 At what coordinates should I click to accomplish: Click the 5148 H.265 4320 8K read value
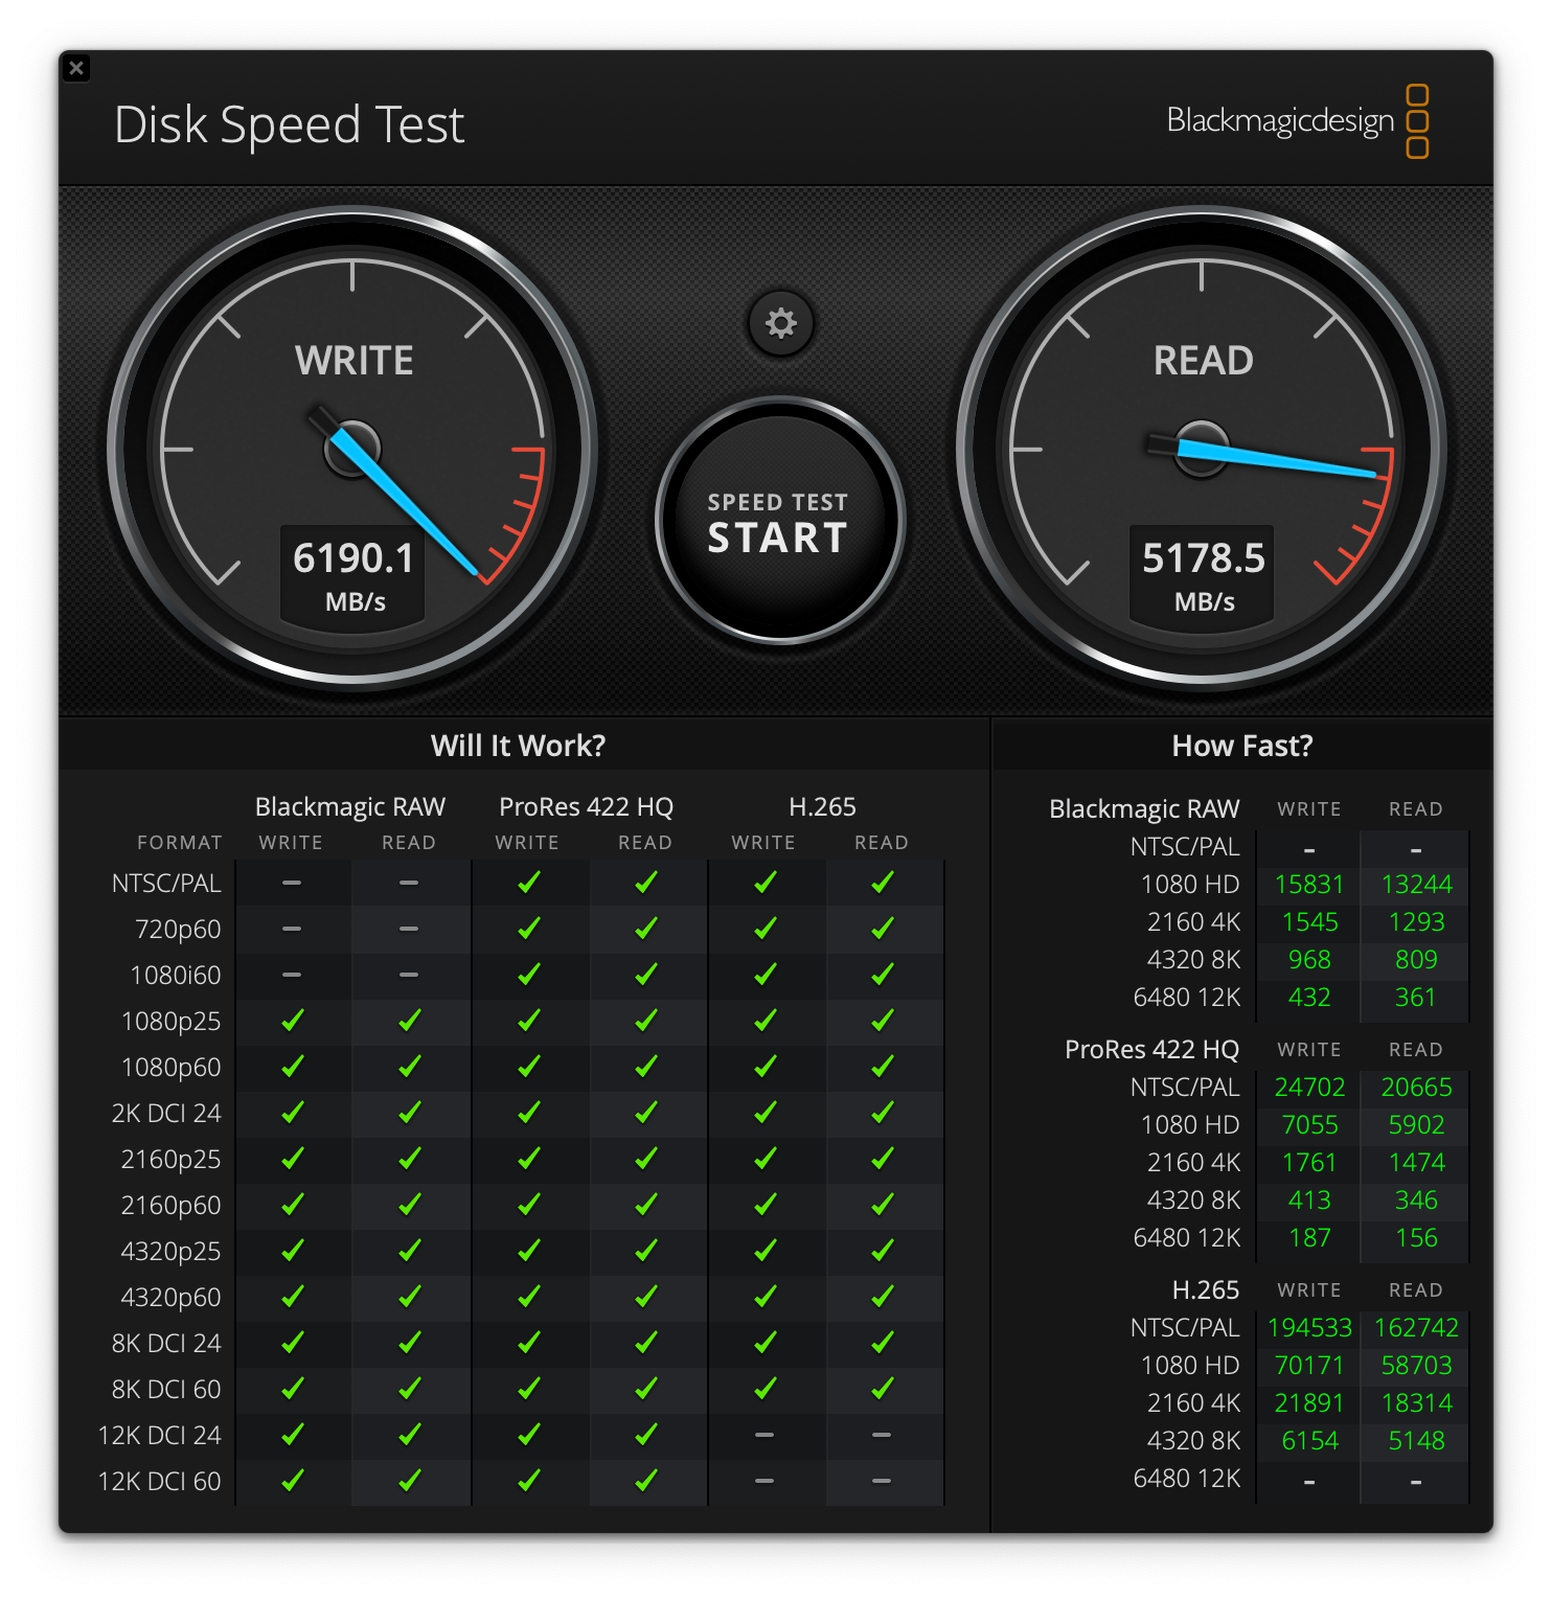click(x=1416, y=1441)
